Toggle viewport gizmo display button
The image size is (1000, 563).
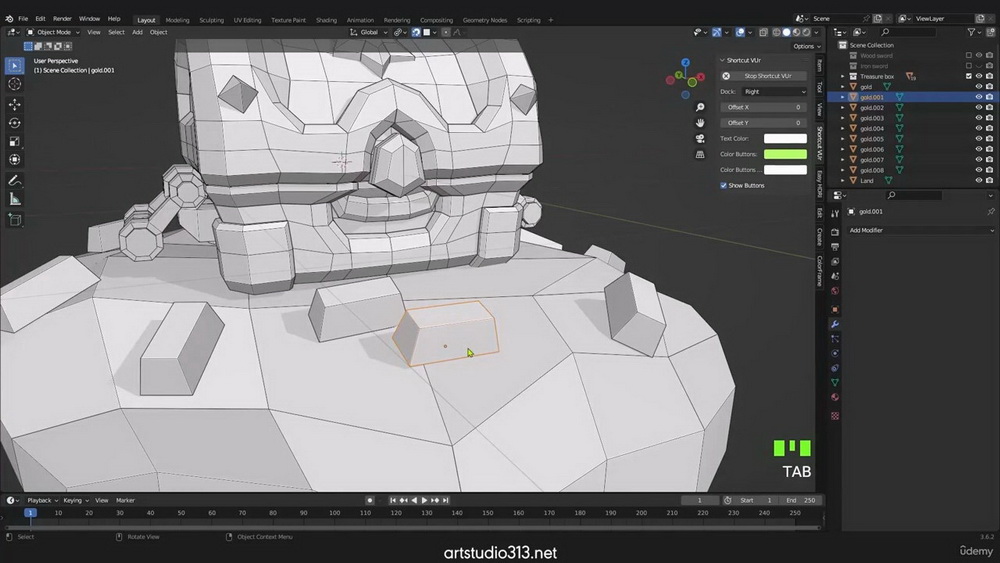pyautogui.click(x=717, y=32)
